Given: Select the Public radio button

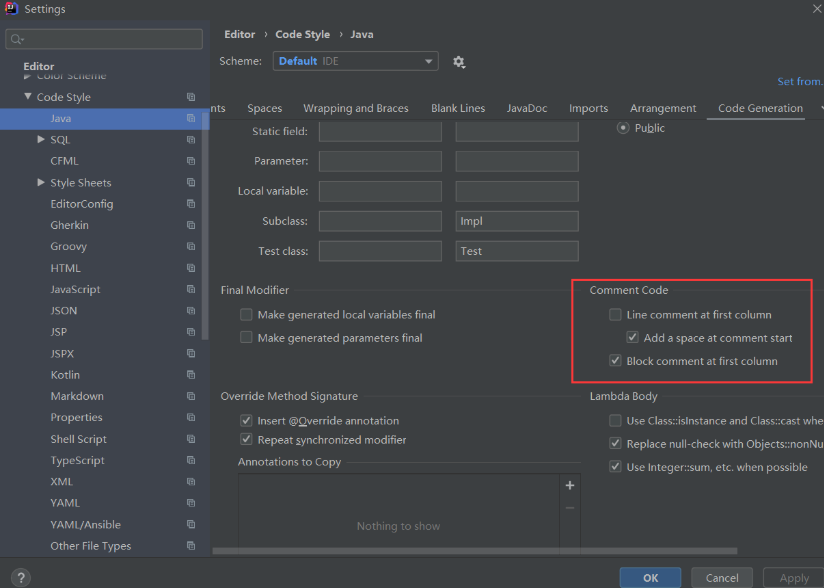Looking at the screenshot, I should click(x=623, y=128).
